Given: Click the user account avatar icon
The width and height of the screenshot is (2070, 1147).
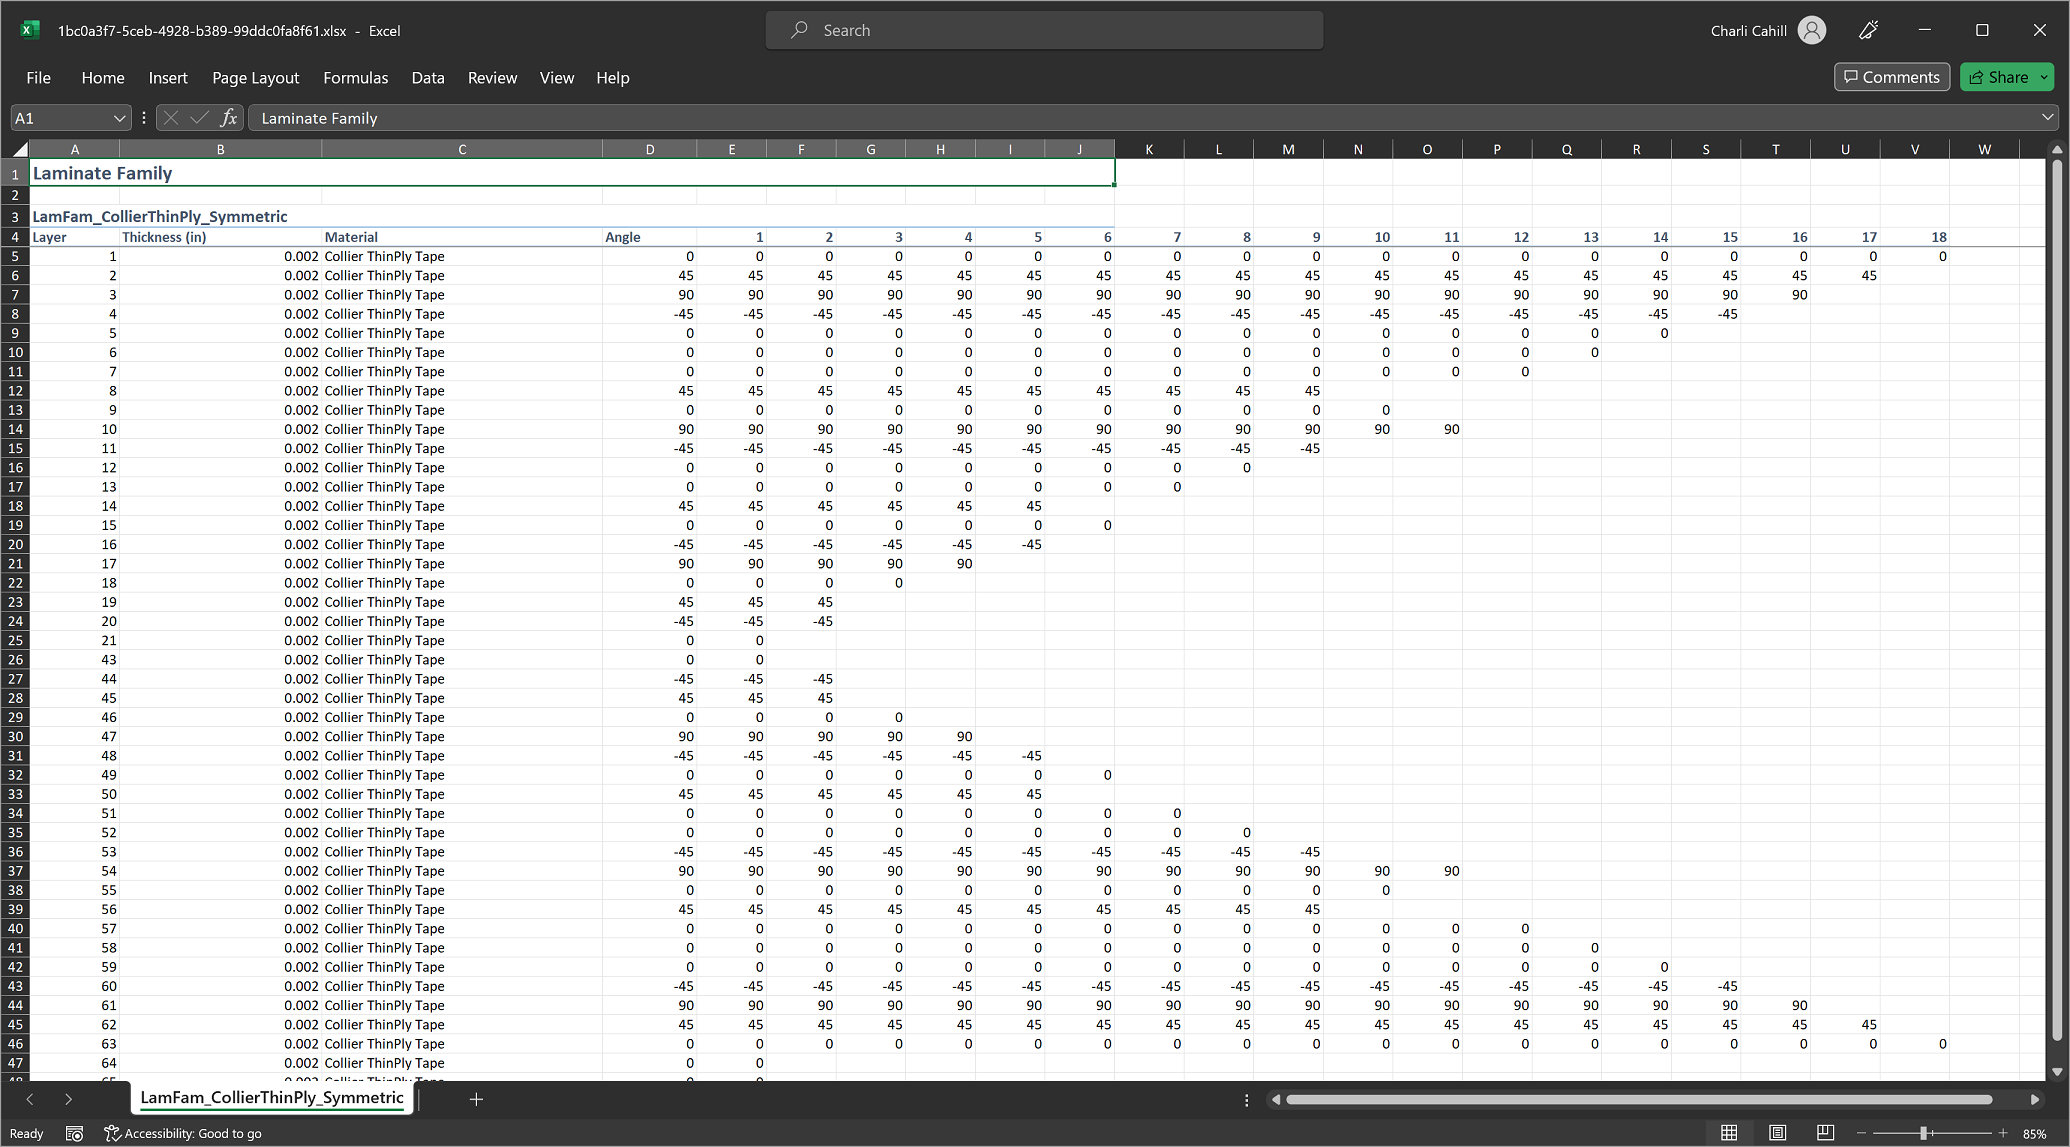Looking at the screenshot, I should pyautogui.click(x=1812, y=30).
